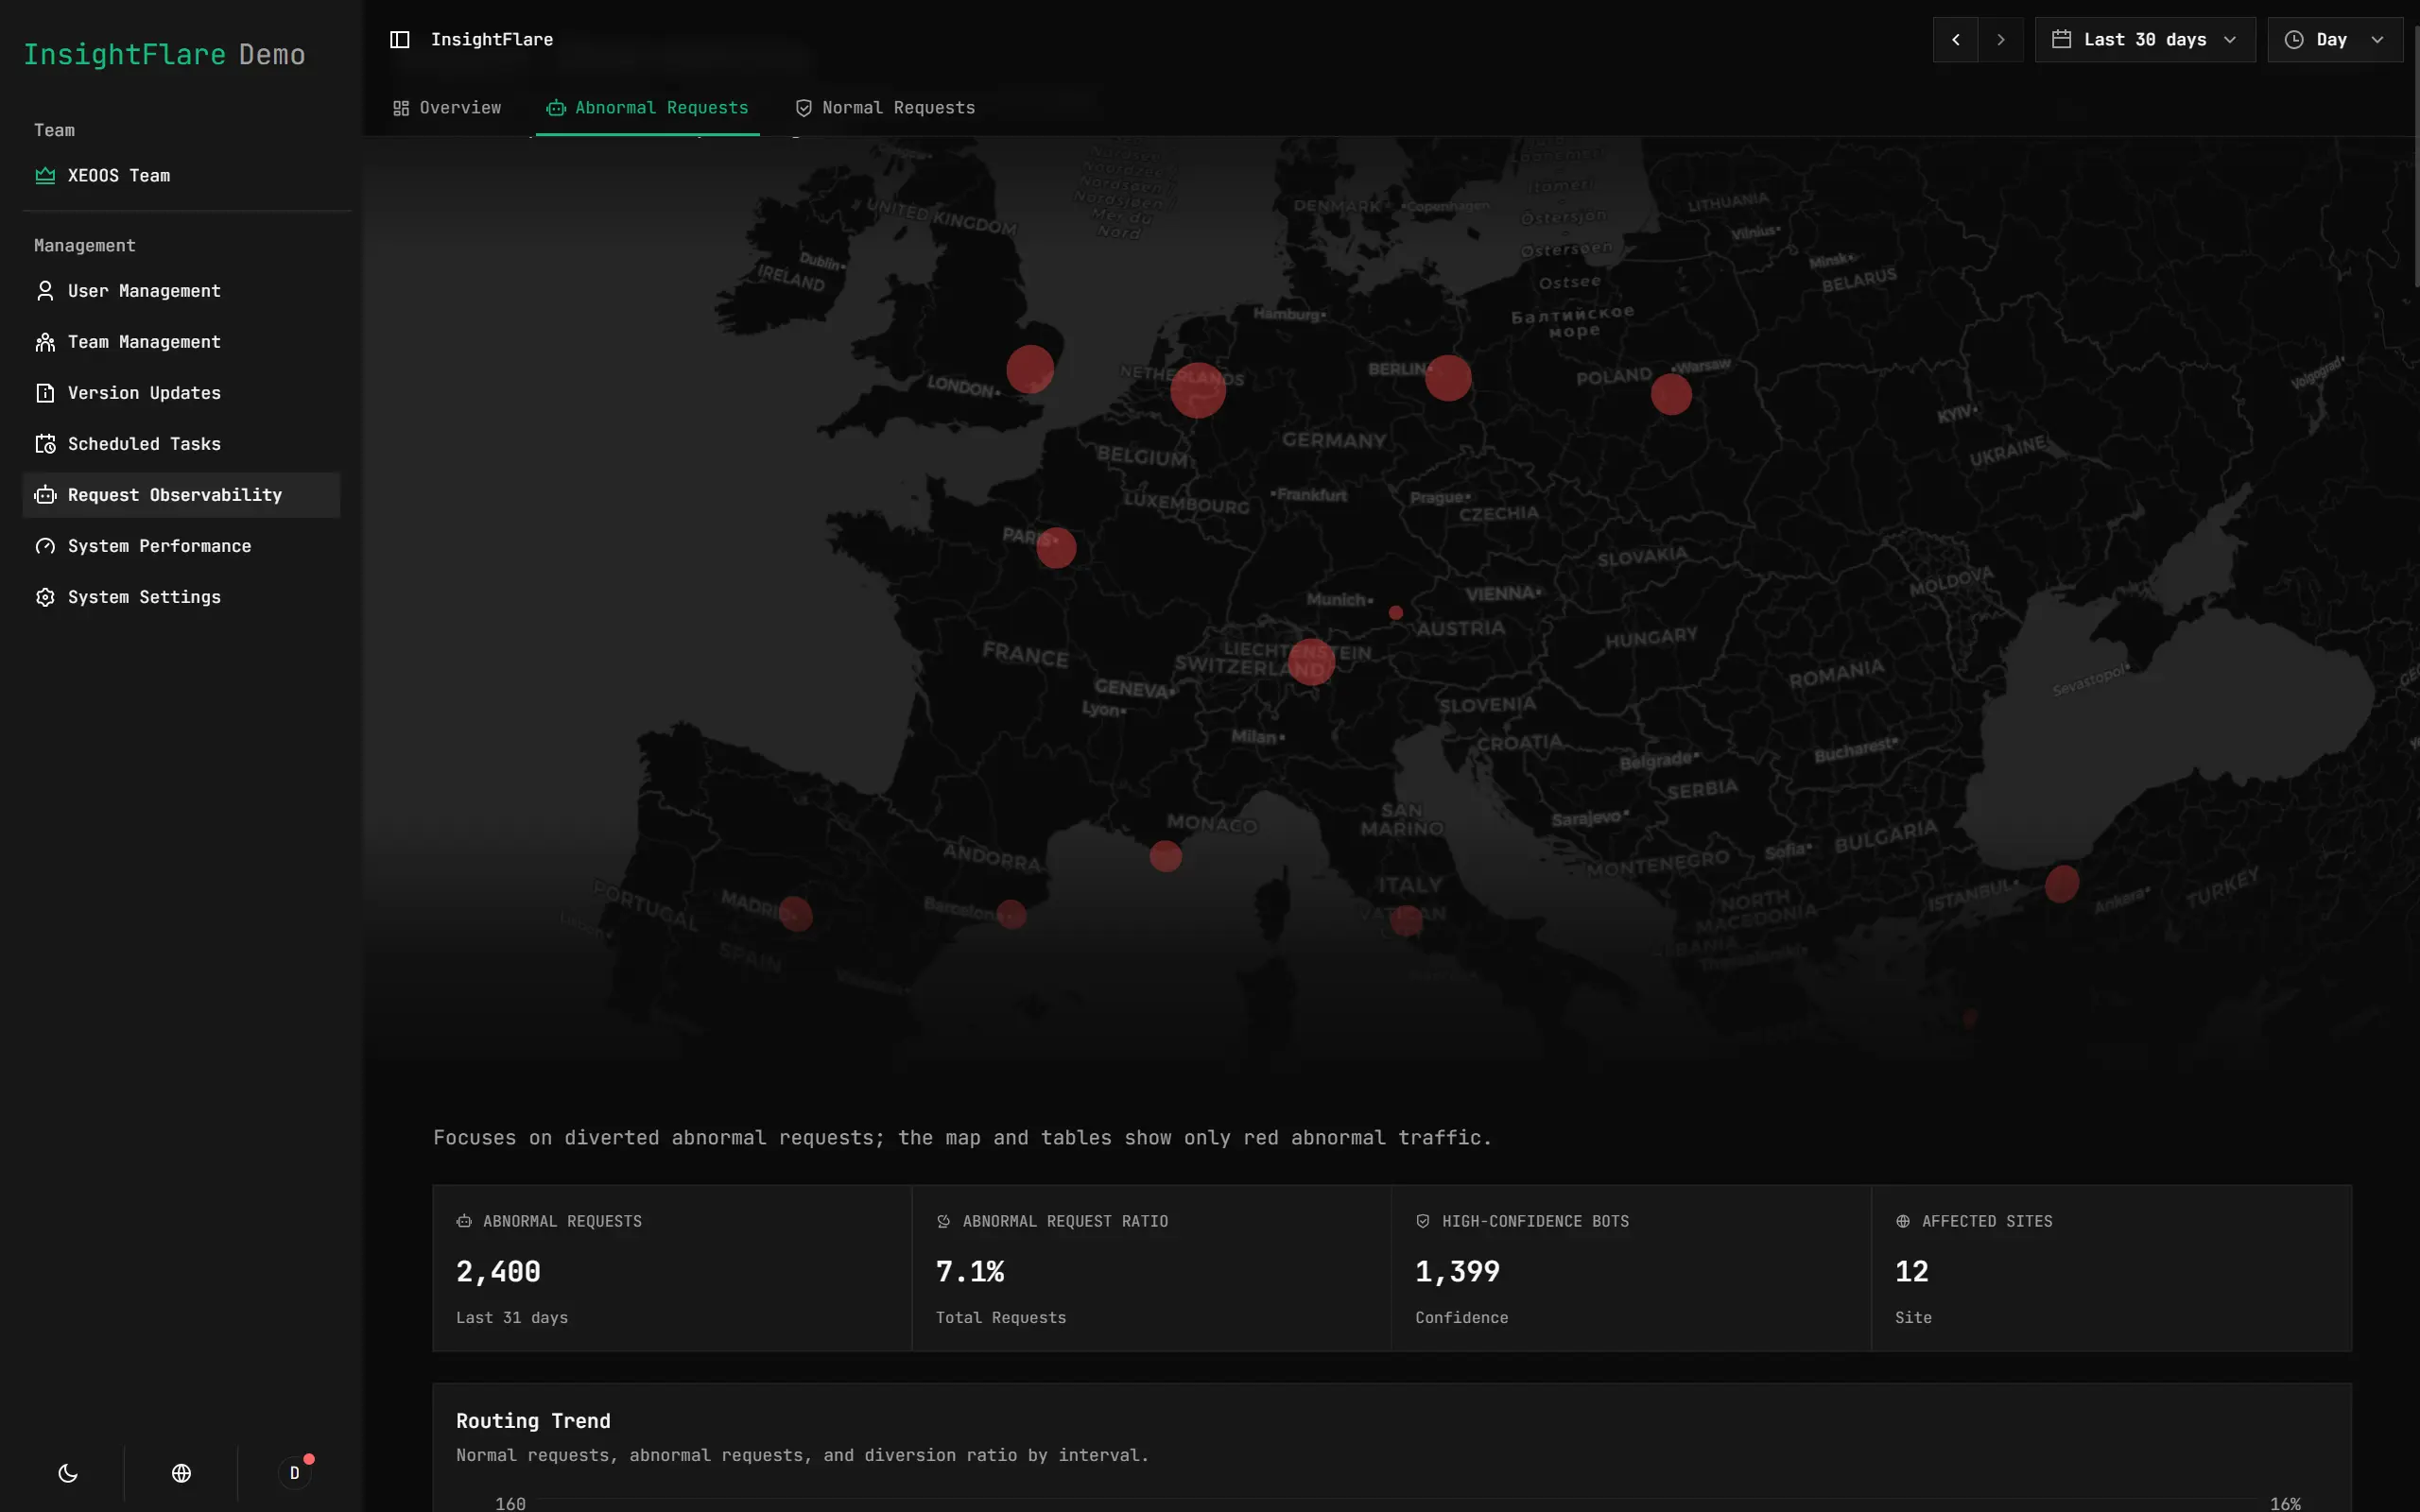Toggle dark mode with moon icon

68,1473
